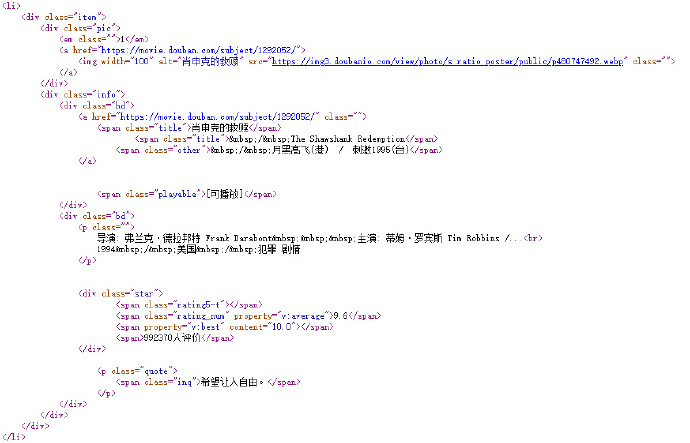Click the director line Frank Darabont
Image resolution: width=690 pixels, height=443 pixels.
tap(319, 238)
